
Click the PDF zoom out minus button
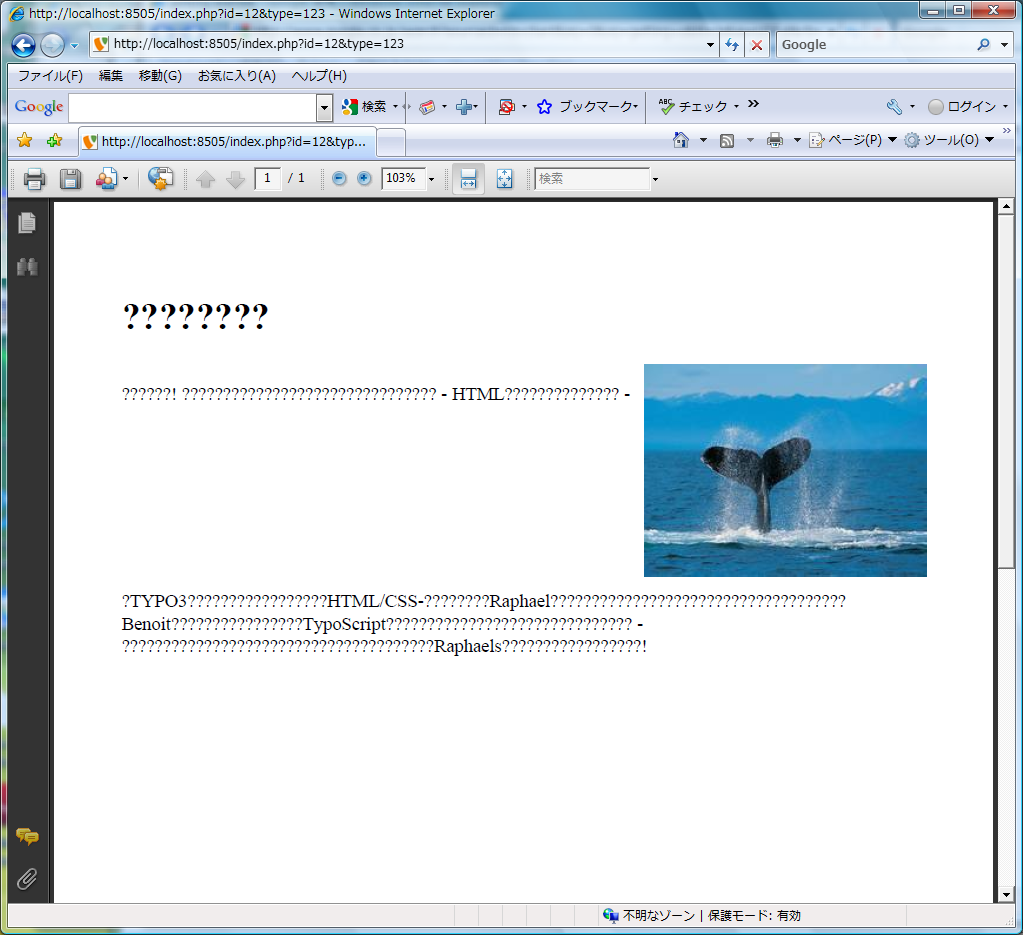coord(339,178)
